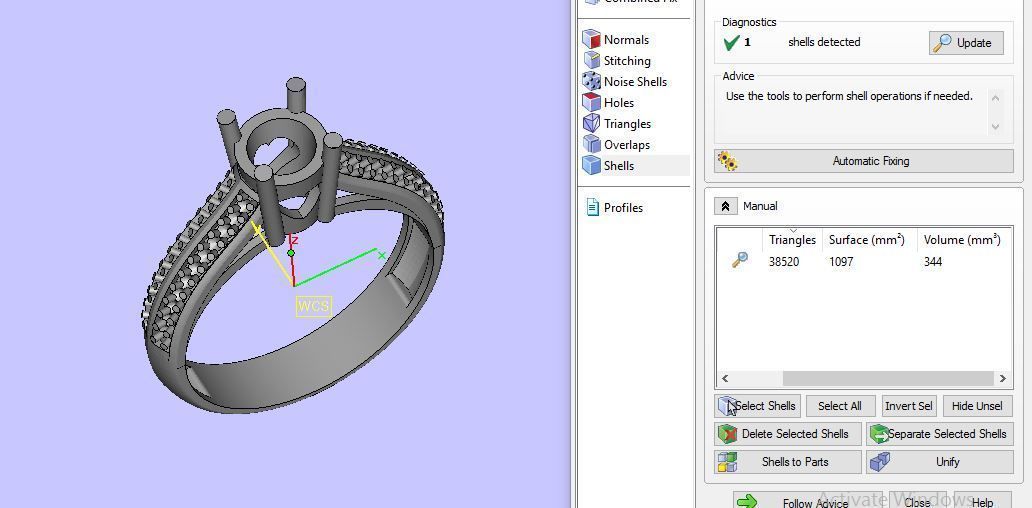Click the shell list right scroll arrow
1032x508 pixels.
[x=1002, y=378]
